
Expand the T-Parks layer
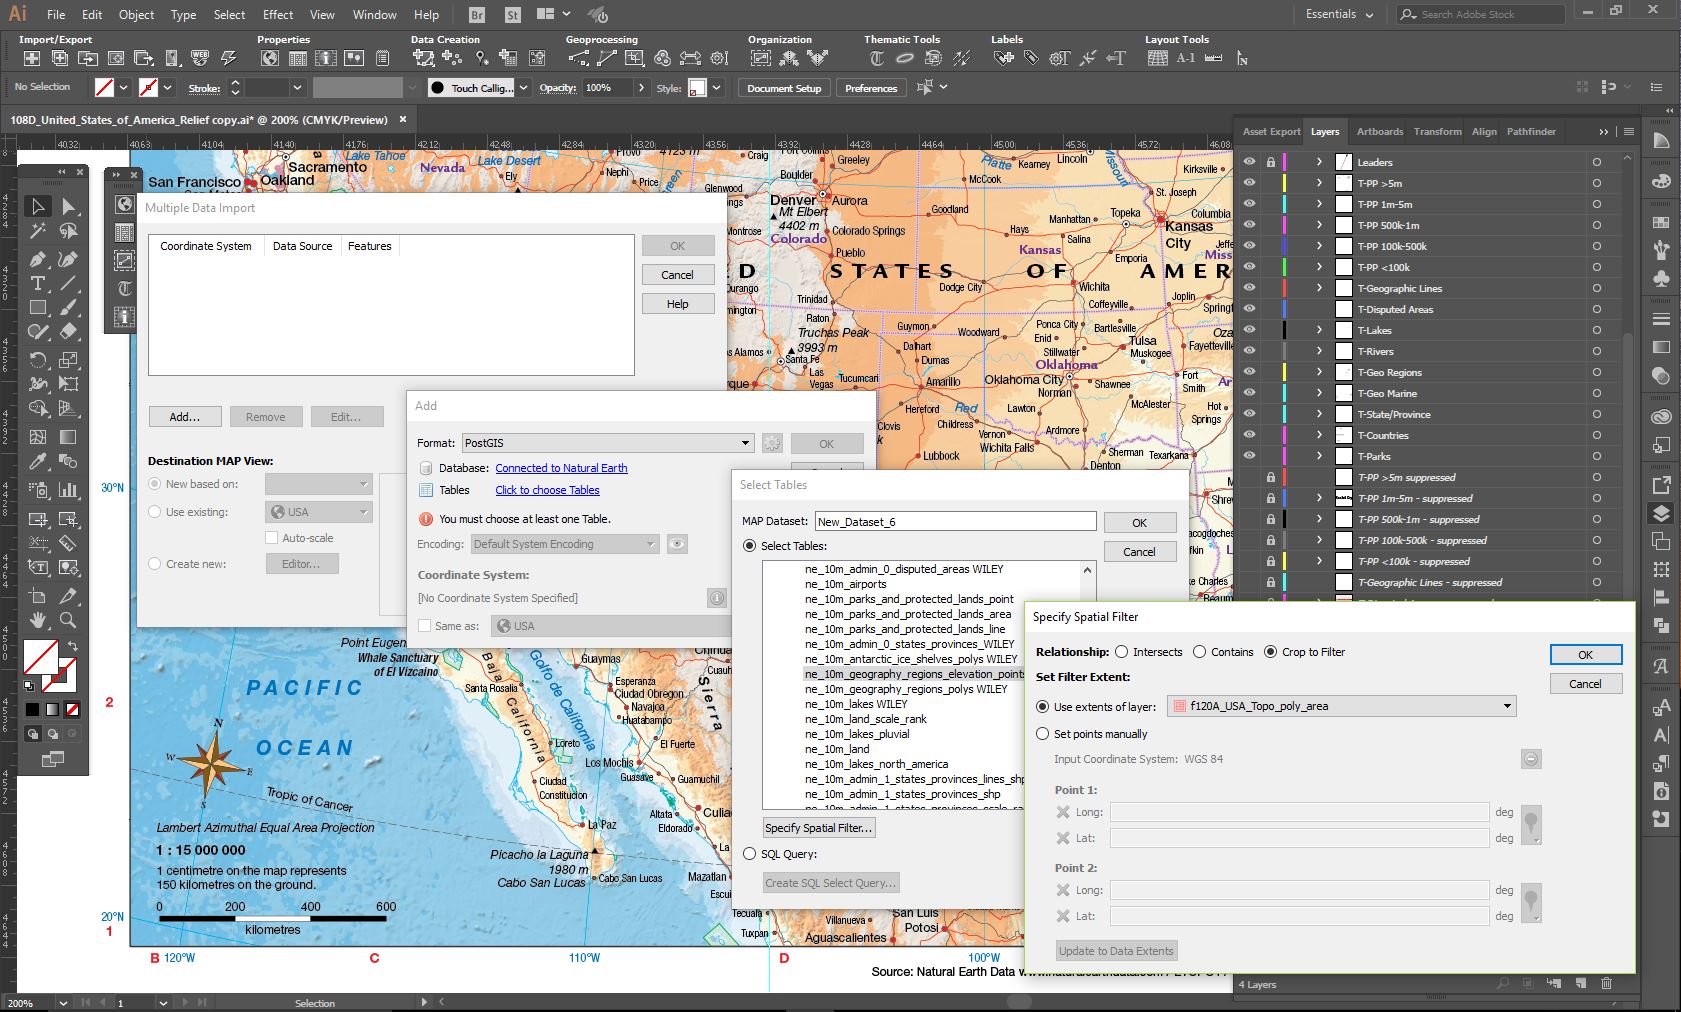pos(1319,456)
